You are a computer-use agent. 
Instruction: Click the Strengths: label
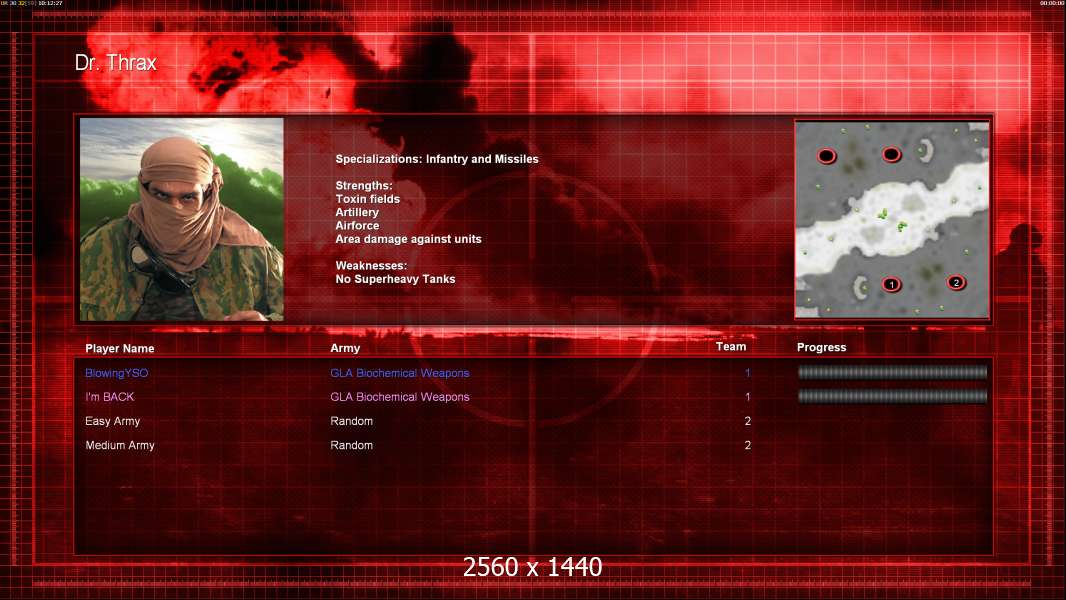[364, 186]
